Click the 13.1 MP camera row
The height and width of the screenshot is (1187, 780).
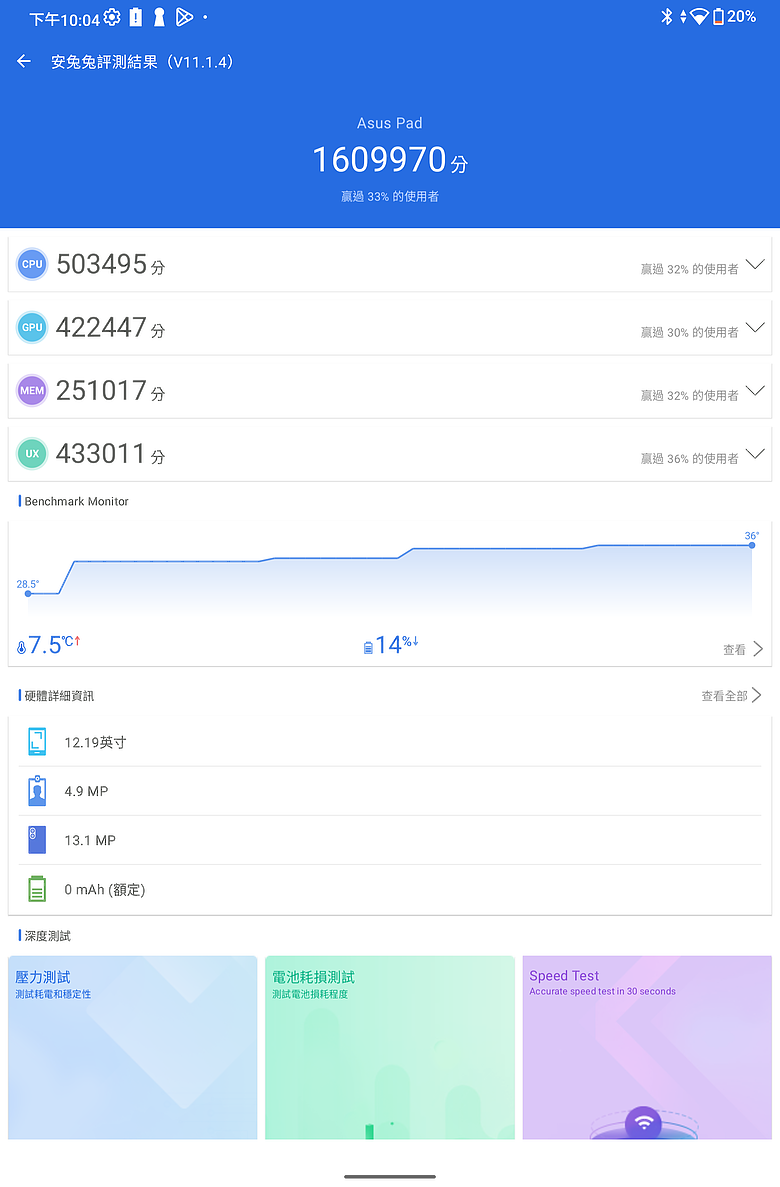[x=390, y=840]
